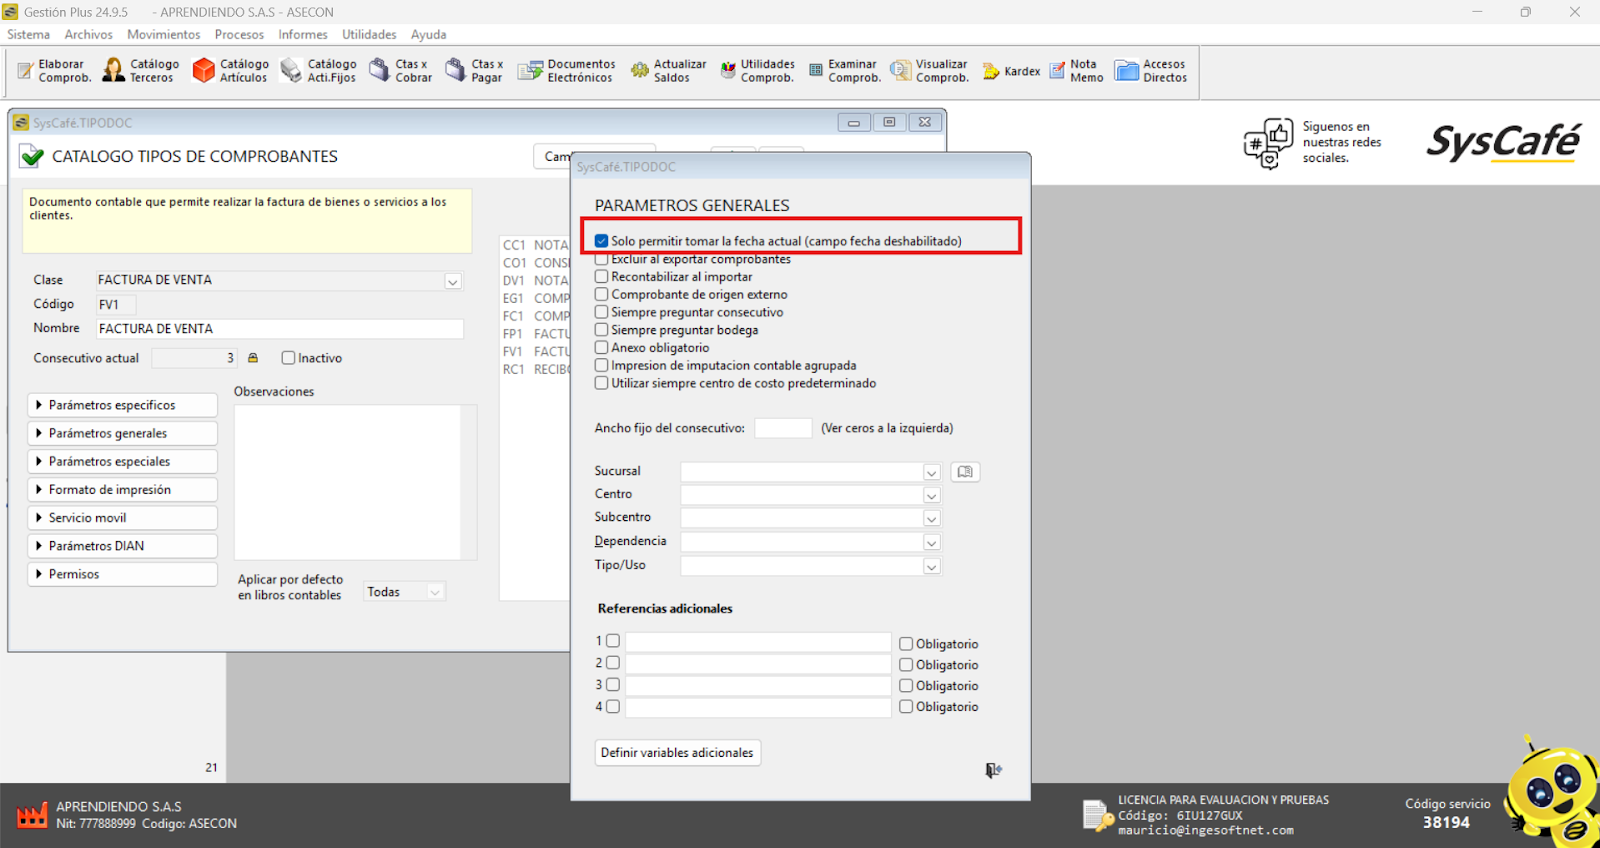Open Elaborar Comprob. toolbar icon

(x=55, y=71)
